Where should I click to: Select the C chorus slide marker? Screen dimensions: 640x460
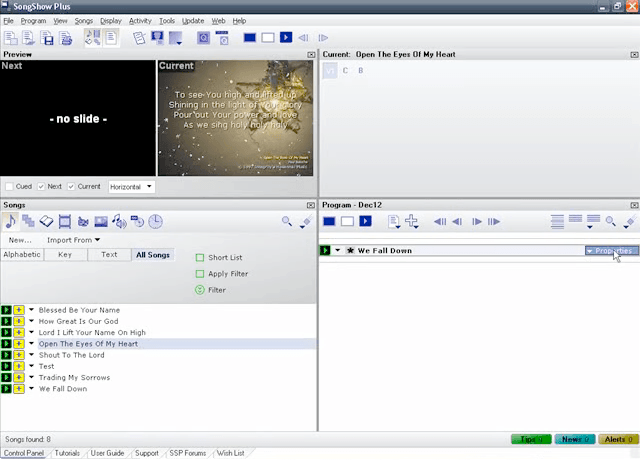(x=345, y=71)
